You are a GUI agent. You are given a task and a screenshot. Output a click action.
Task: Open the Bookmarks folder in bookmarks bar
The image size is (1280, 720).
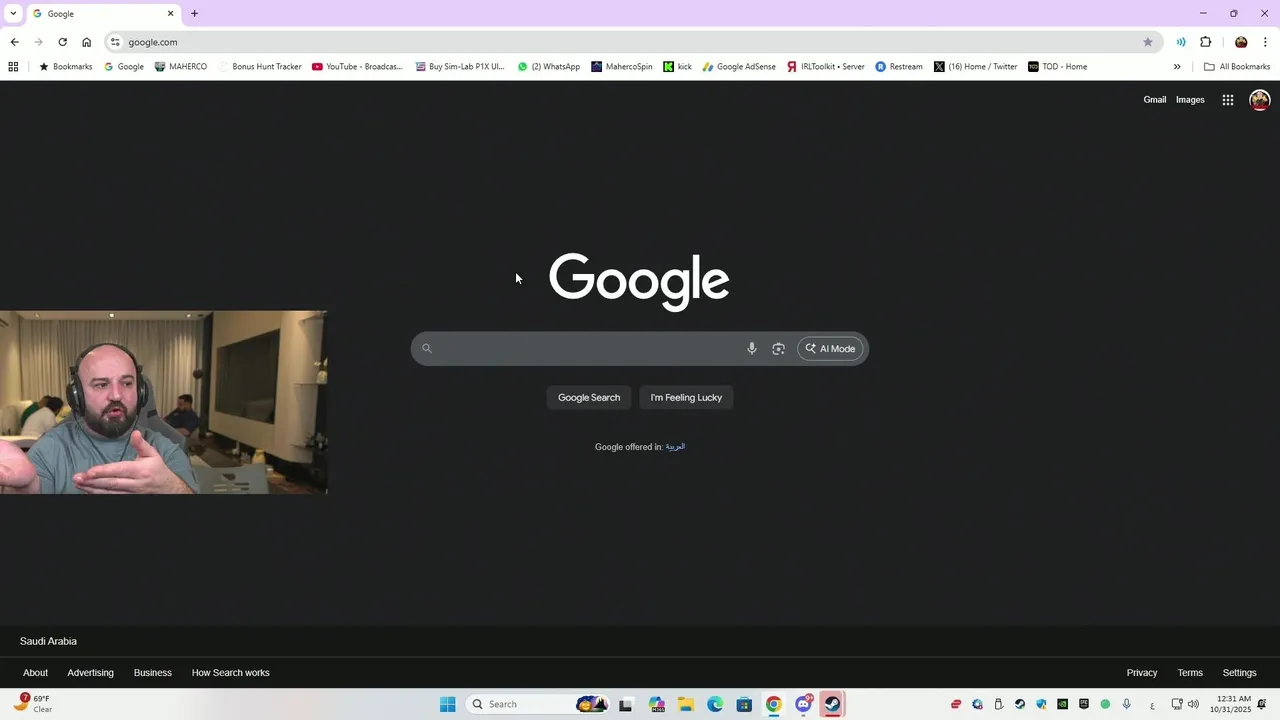(65, 67)
